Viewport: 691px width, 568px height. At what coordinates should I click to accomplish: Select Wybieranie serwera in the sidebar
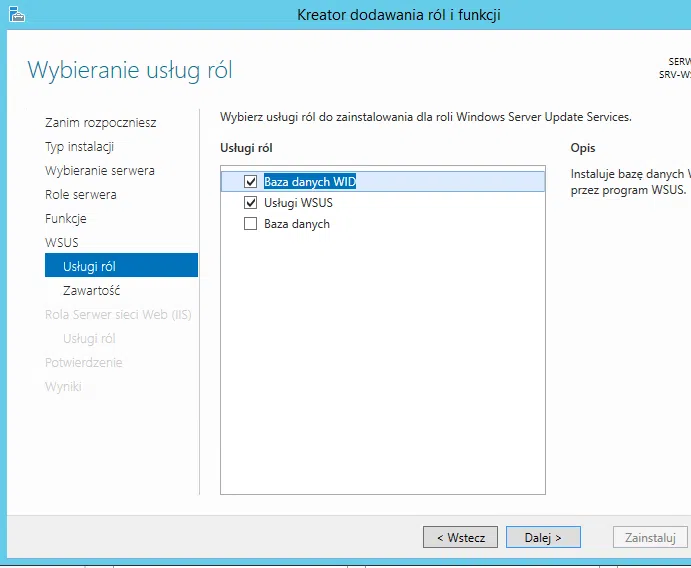coord(99,171)
